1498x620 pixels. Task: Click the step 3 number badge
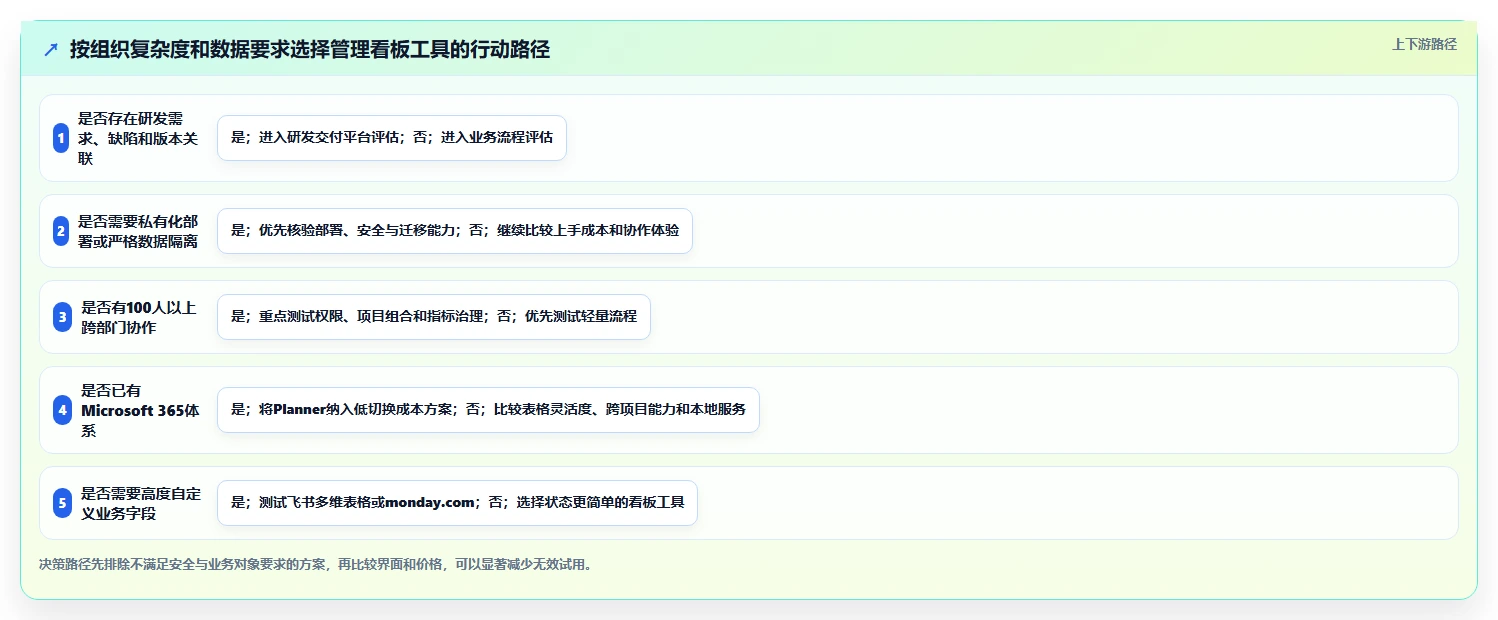[62, 317]
